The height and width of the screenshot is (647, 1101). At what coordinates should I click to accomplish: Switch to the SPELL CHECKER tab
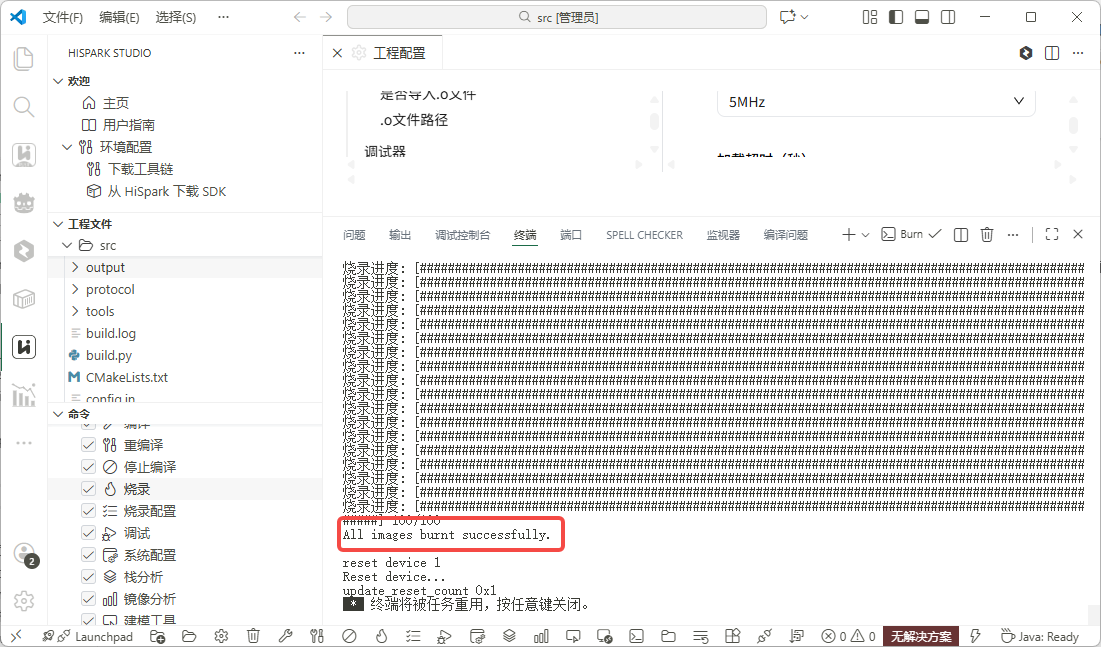point(644,235)
